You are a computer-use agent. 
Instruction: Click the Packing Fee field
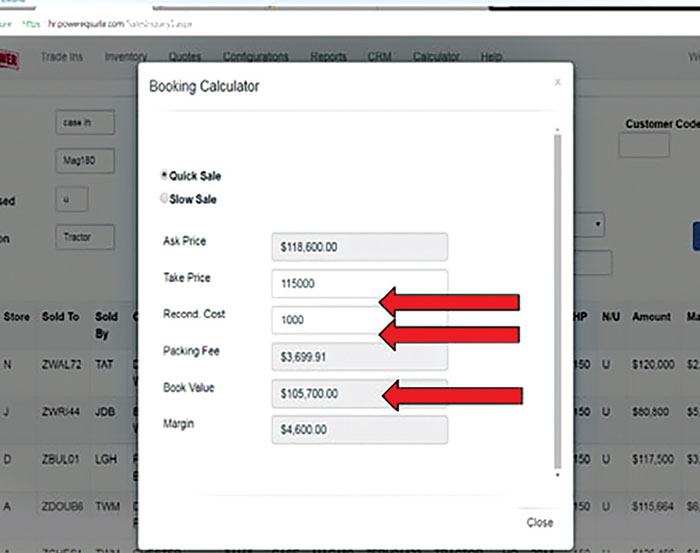tap(359, 357)
